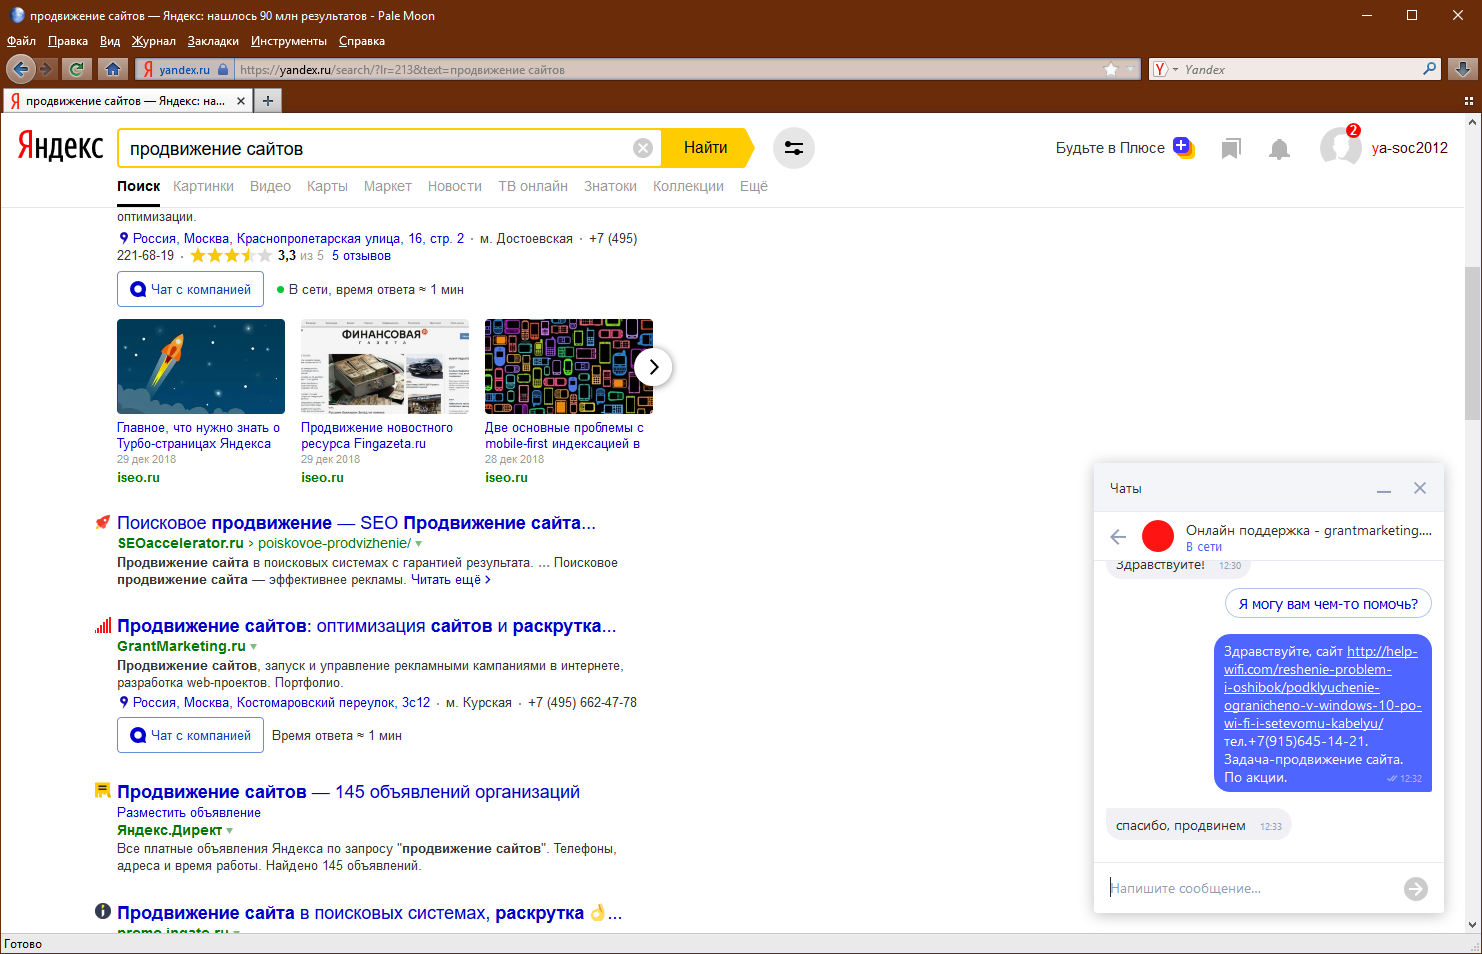Clear the Yandex search query
Image resolution: width=1482 pixels, height=954 pixels.
(x=643, y=148)
